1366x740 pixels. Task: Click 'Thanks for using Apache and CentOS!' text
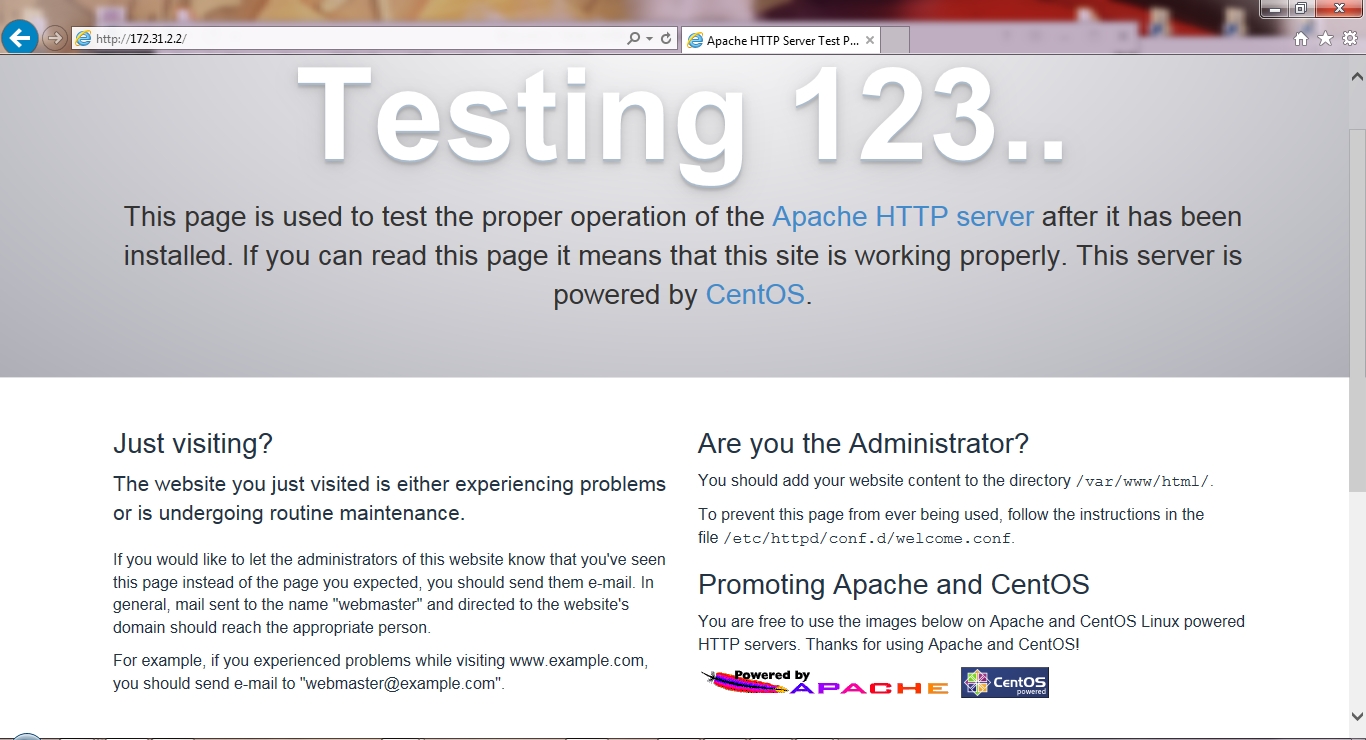point(943,645)
